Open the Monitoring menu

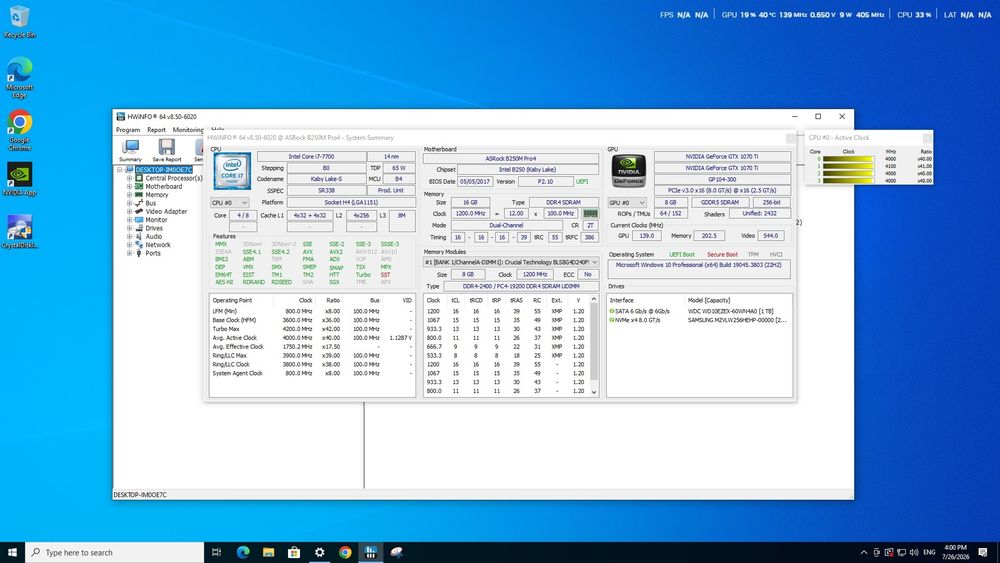coord(188,129)
